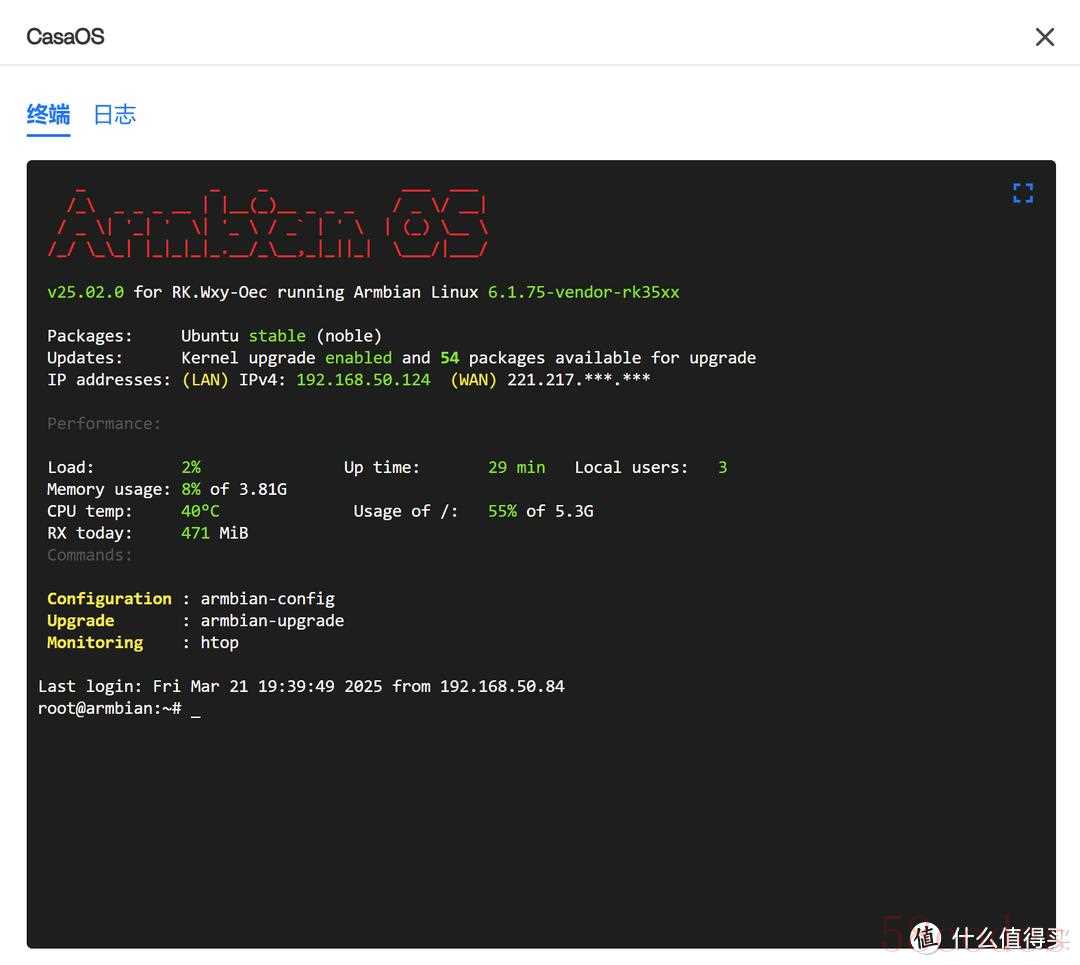The width and height of the screenshot is (1080, 965).
Task: Click the armbian-config command text
Action: tap(267, 599)
